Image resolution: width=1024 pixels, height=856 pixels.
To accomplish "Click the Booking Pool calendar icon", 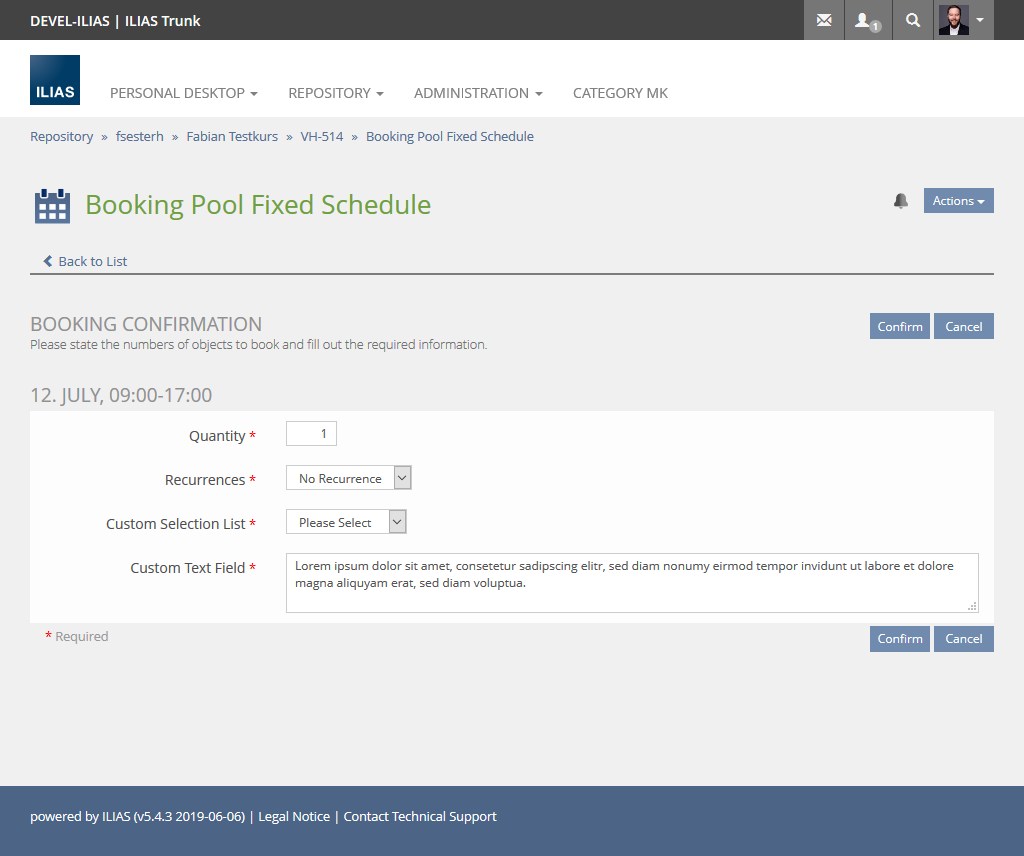I will tap(51, 205).
